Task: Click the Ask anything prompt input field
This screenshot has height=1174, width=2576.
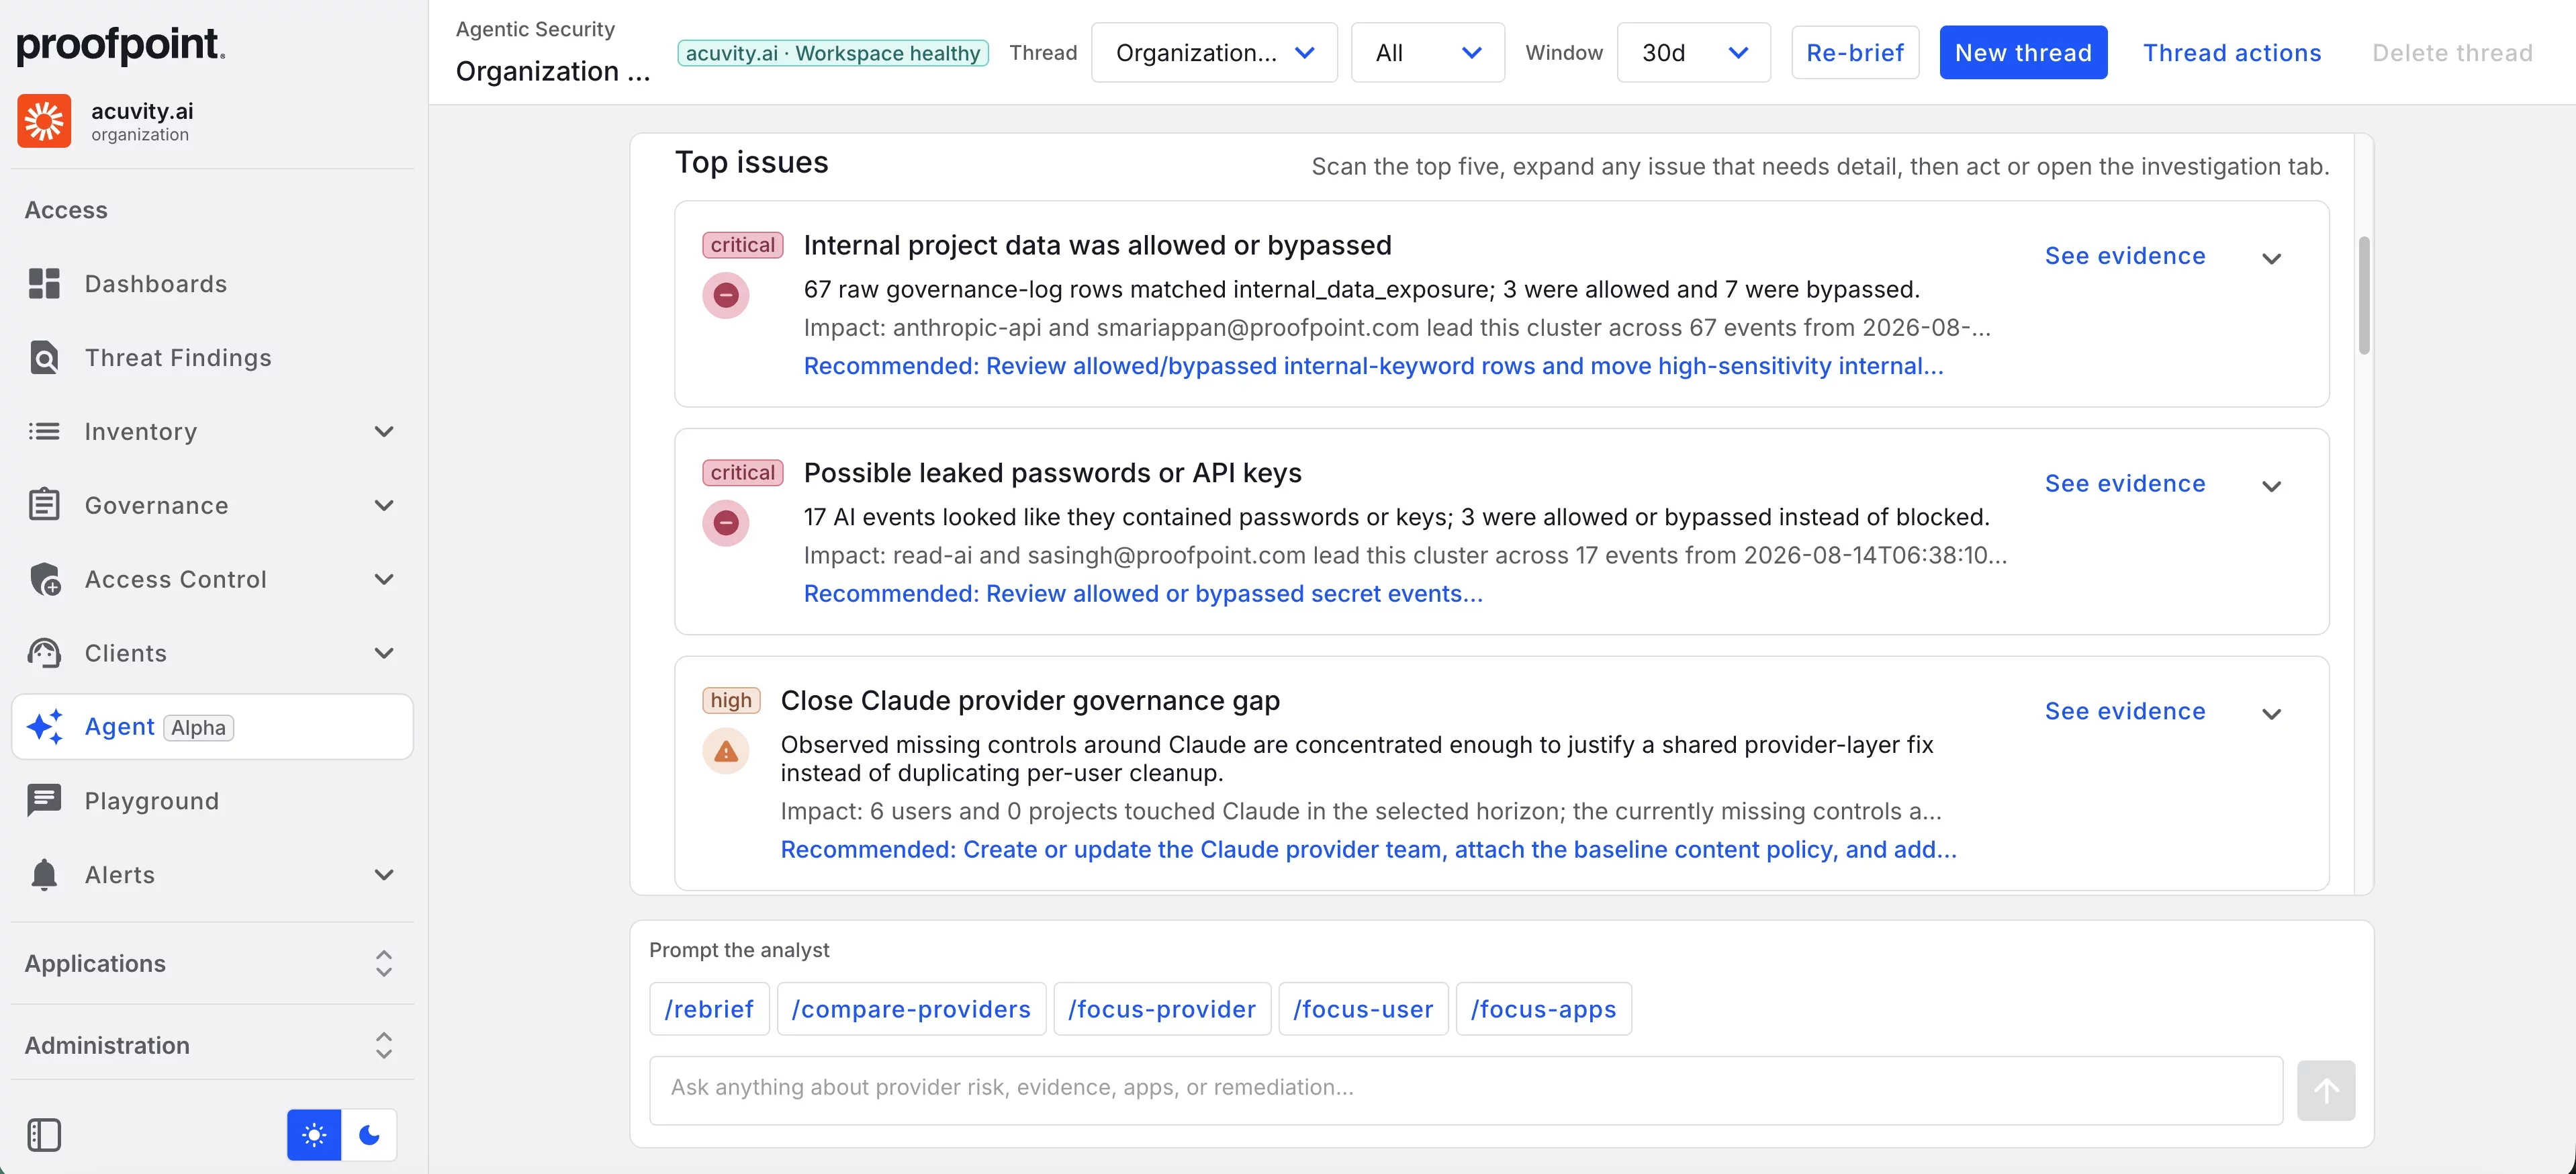Action: click(1466, 1091)
